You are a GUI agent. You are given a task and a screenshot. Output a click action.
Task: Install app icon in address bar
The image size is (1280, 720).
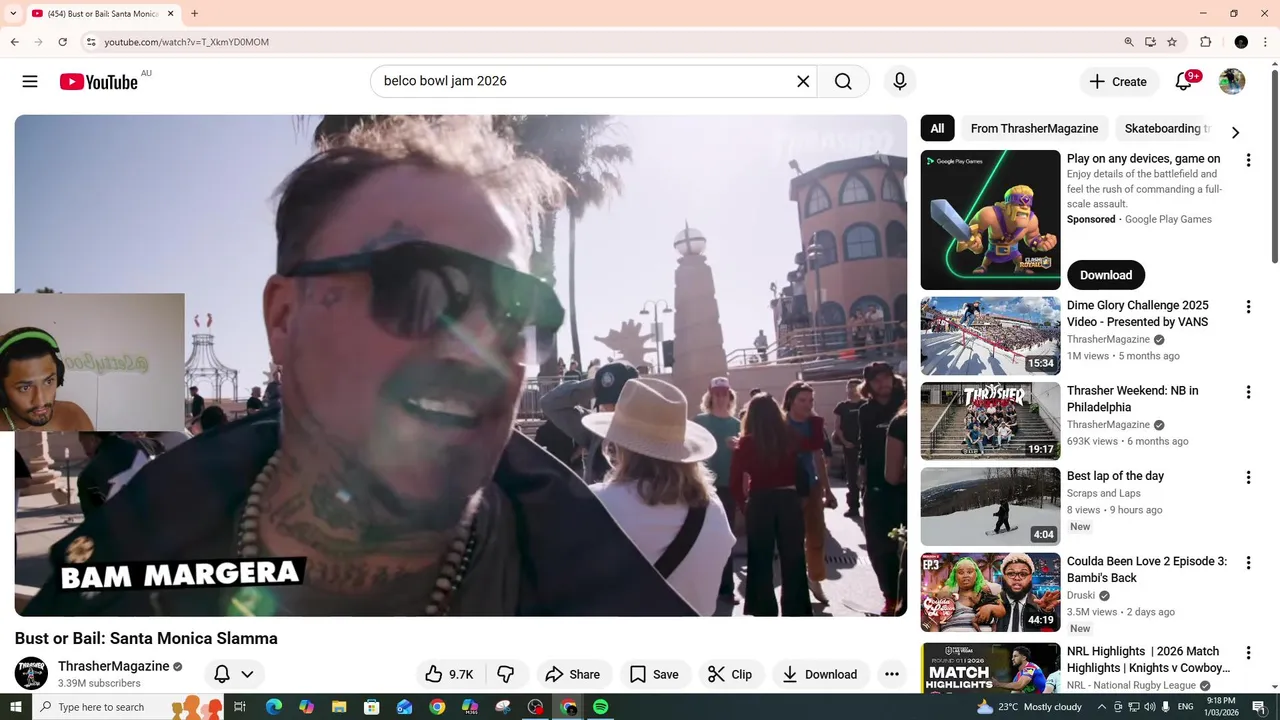tap(1150, 42)
